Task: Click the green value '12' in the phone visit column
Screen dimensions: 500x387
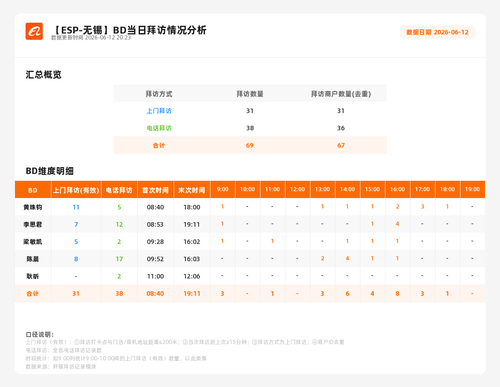Action: (x=119, y=225)
